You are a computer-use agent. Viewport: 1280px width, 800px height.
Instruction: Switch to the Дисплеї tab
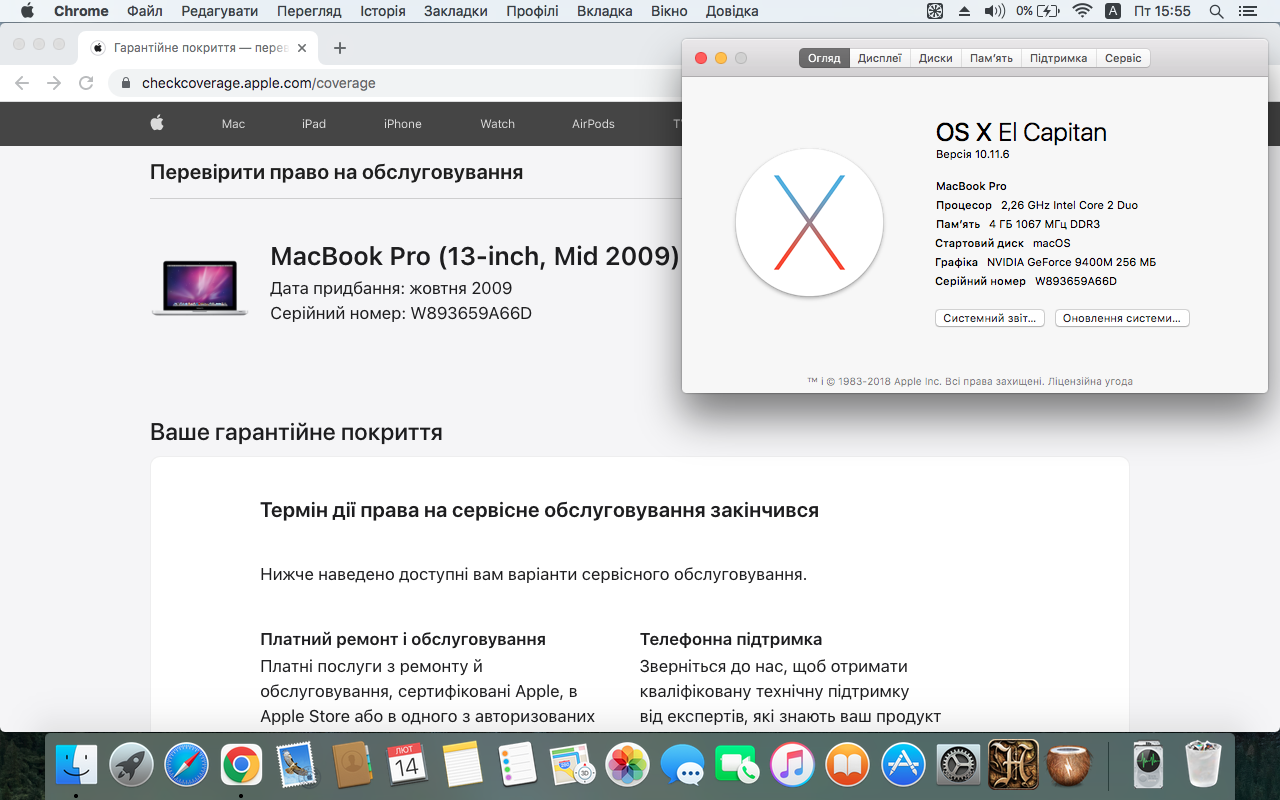879,58
